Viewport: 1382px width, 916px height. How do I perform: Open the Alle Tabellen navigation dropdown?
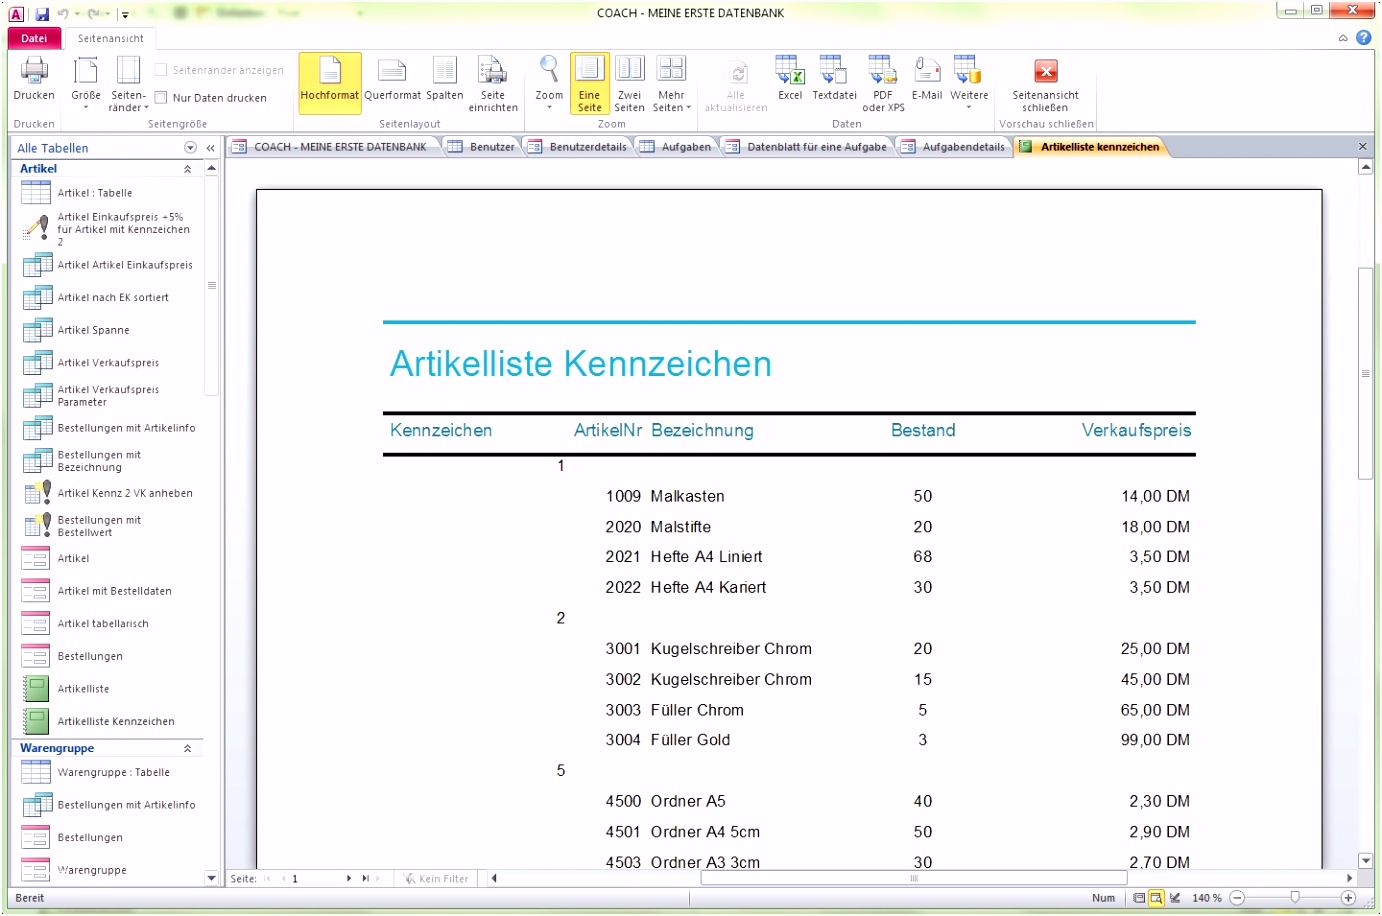[190, 148]
